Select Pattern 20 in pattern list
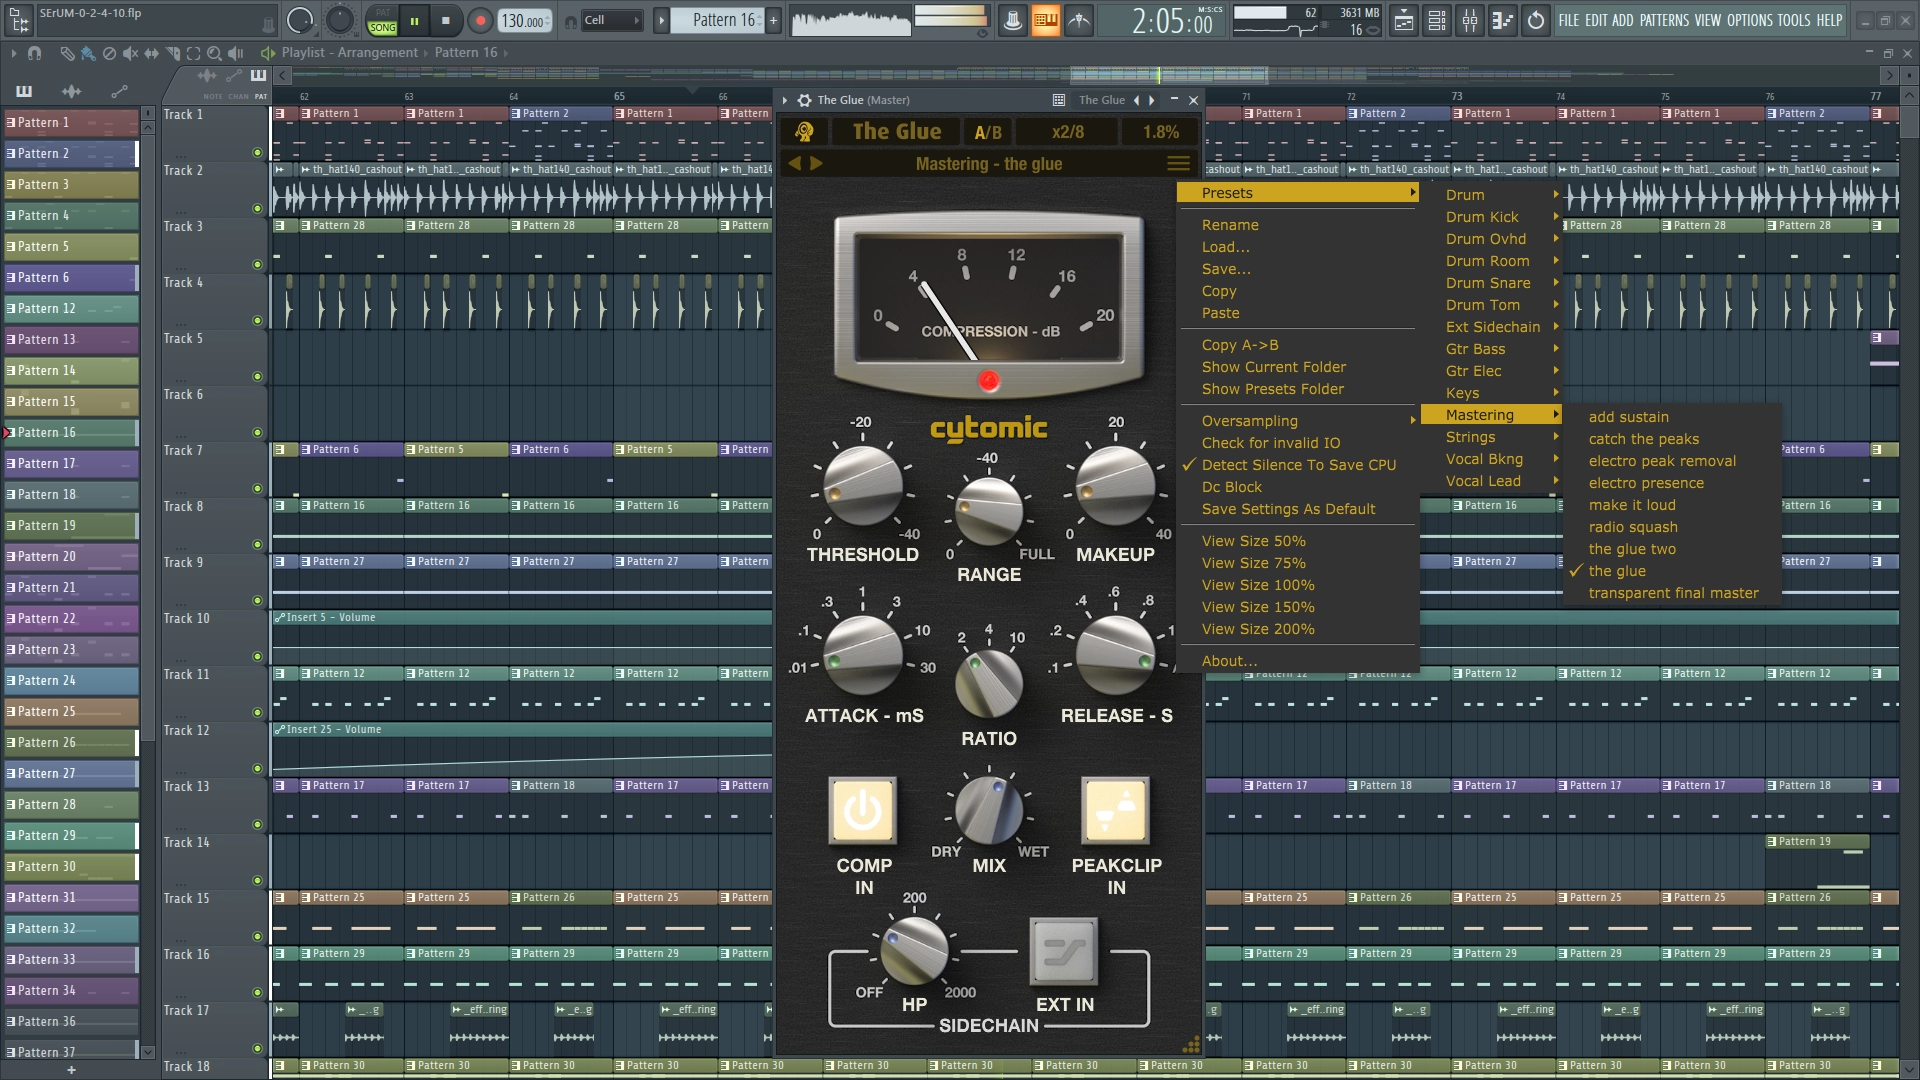The height and width of the screenshot is (1080, 1920). tap(71, 556)
